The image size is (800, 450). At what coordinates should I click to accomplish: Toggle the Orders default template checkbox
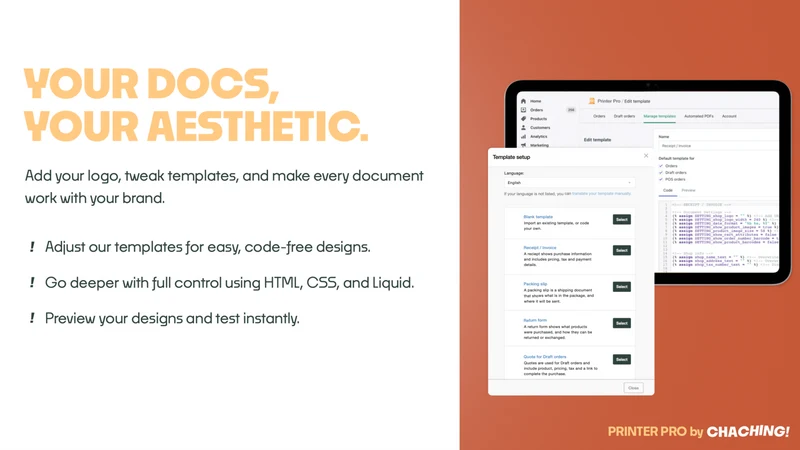(x=661, y=166)
